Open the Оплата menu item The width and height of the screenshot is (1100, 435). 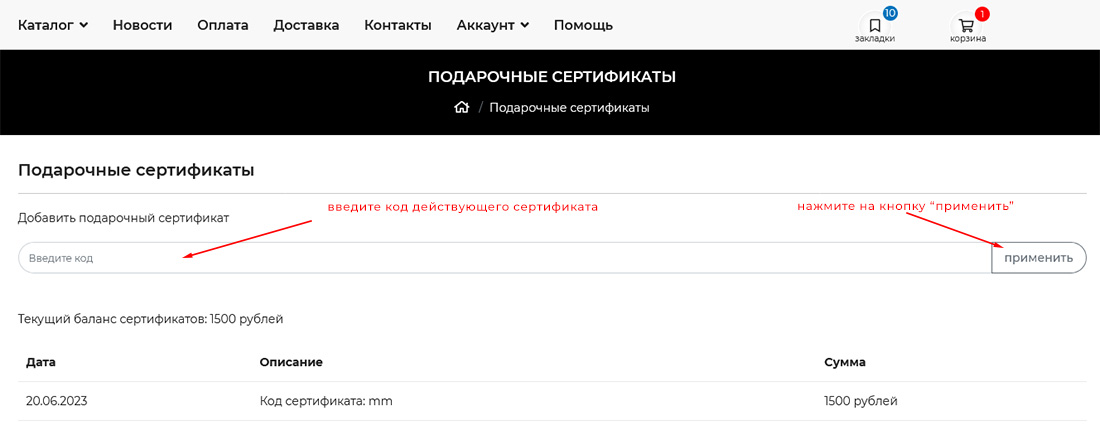point(223,25)
